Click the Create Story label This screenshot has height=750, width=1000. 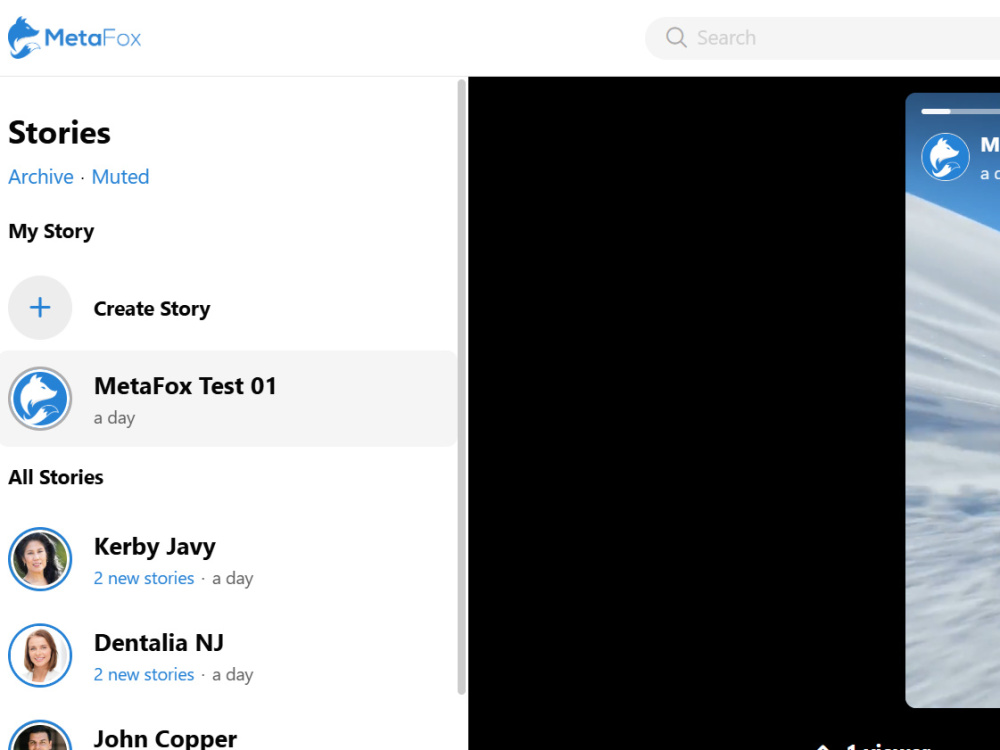coord(152,309)
